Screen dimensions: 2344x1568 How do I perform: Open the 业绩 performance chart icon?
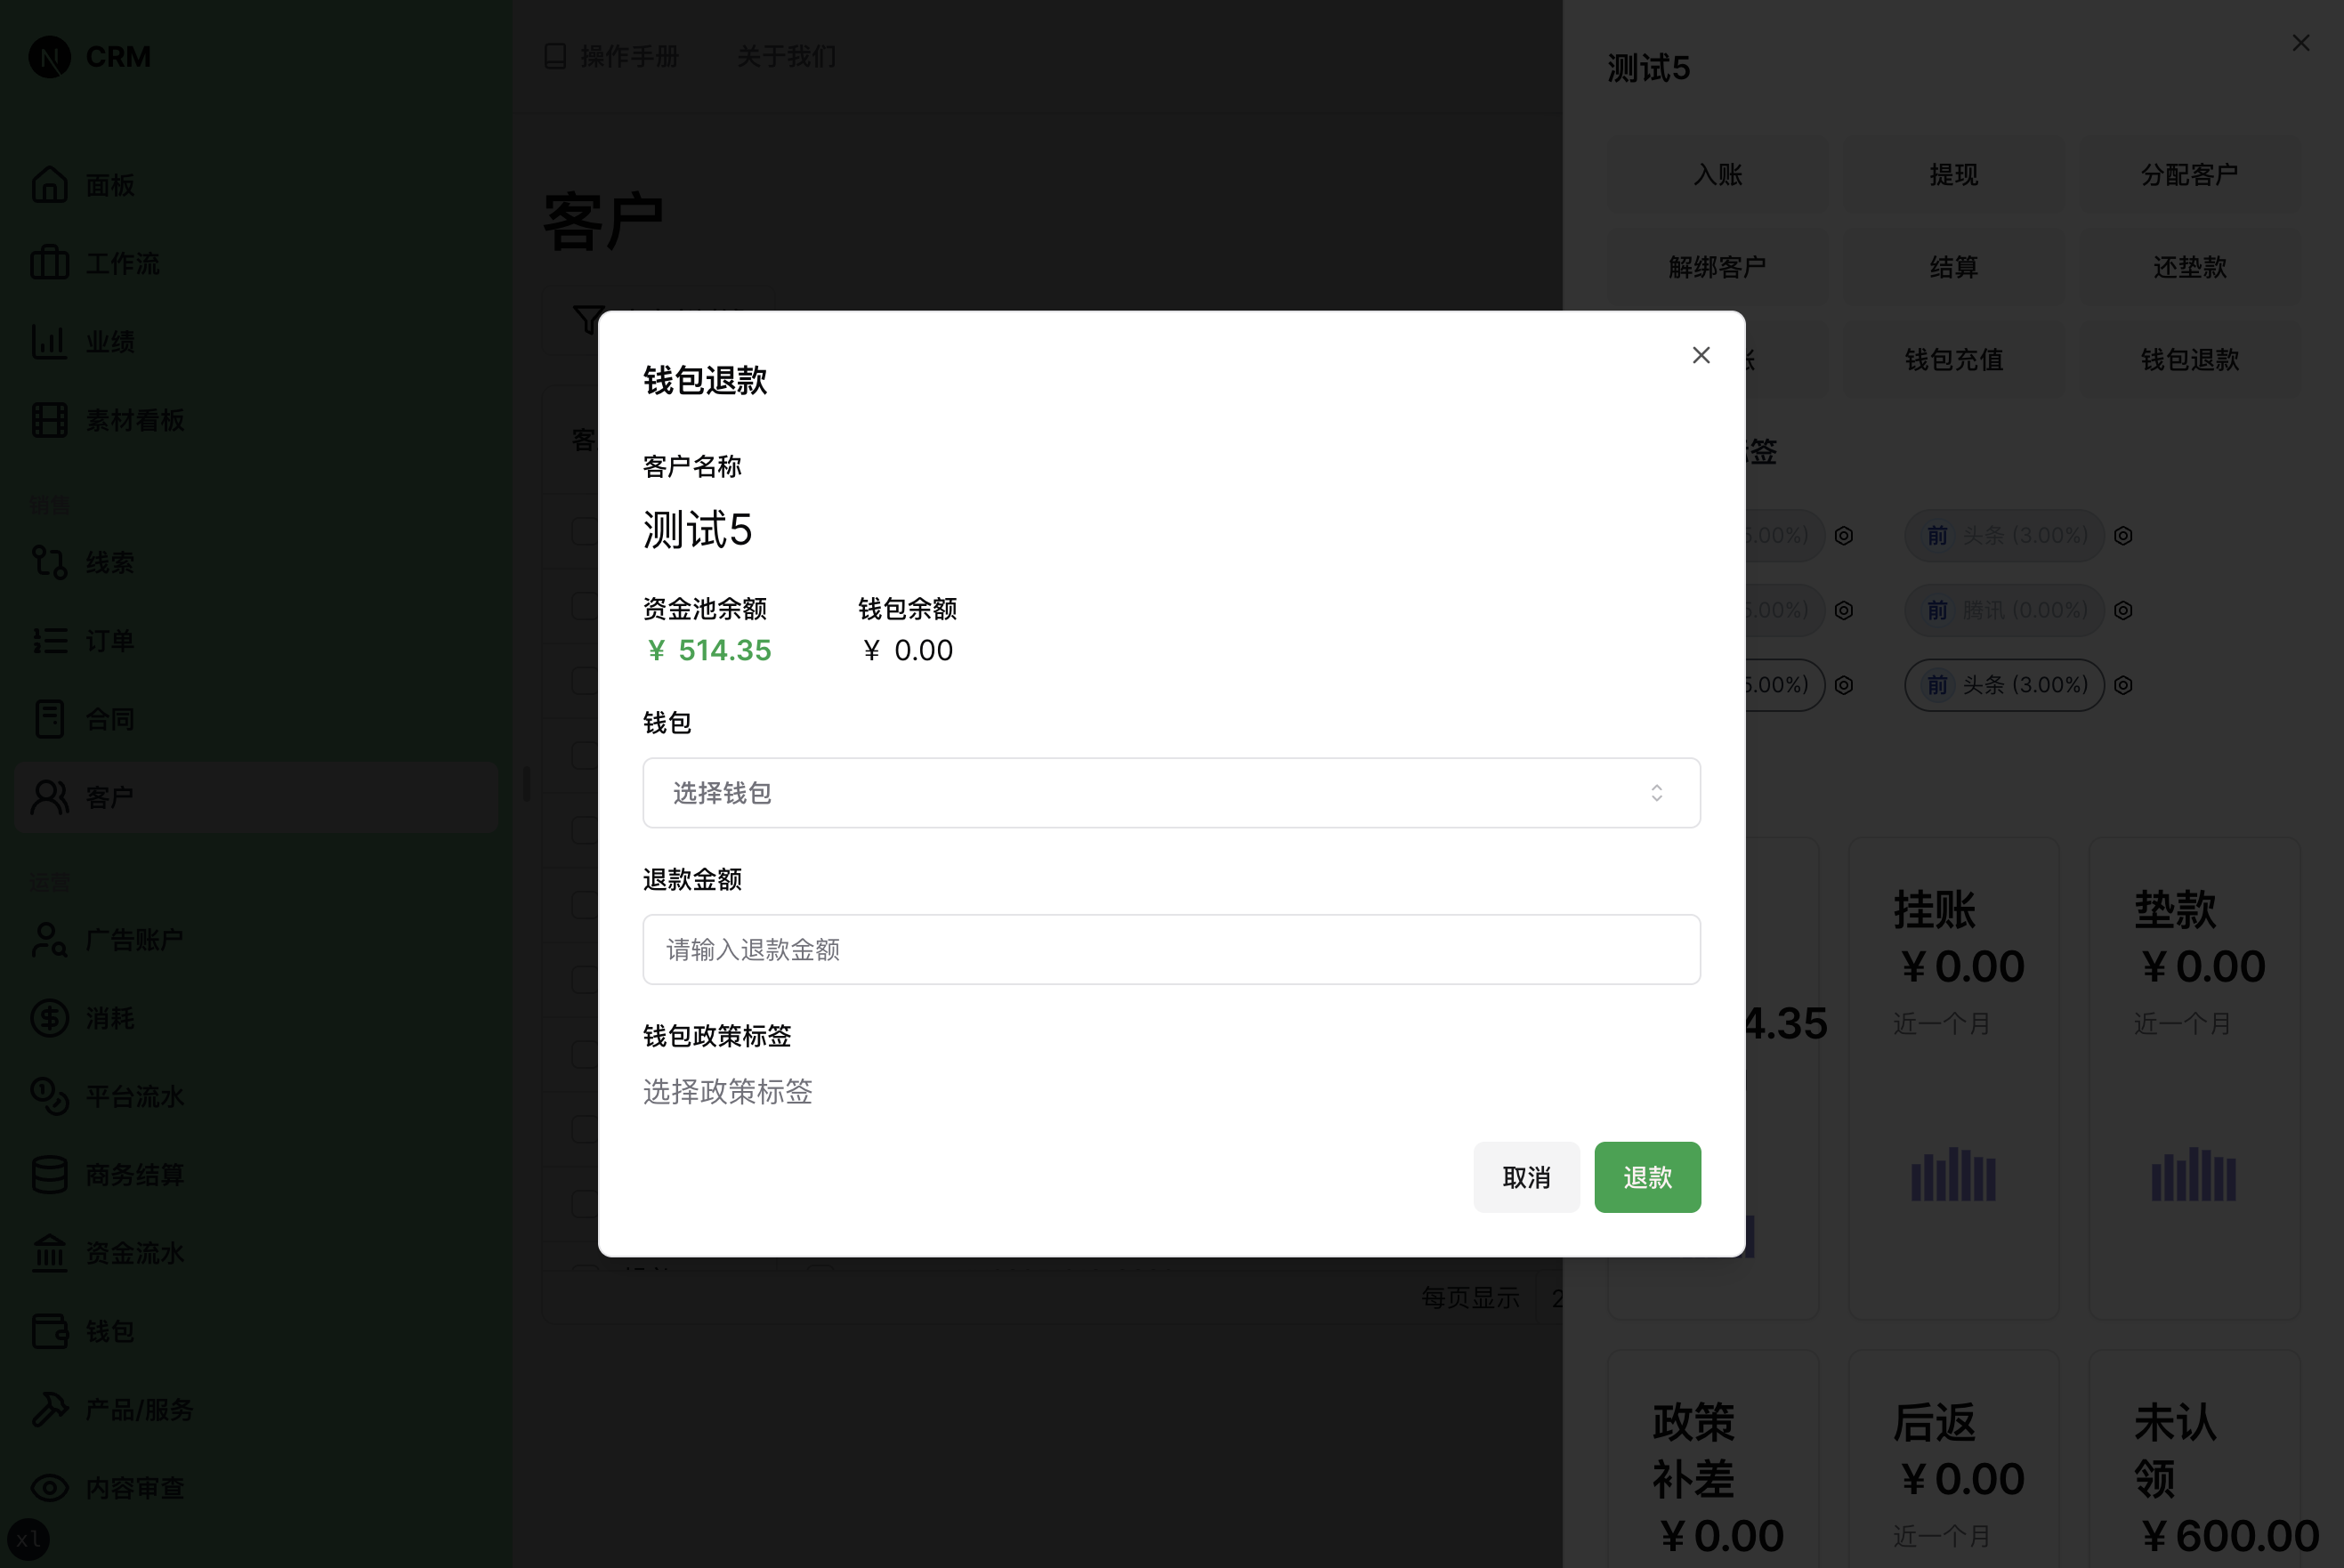pos(49,341)
